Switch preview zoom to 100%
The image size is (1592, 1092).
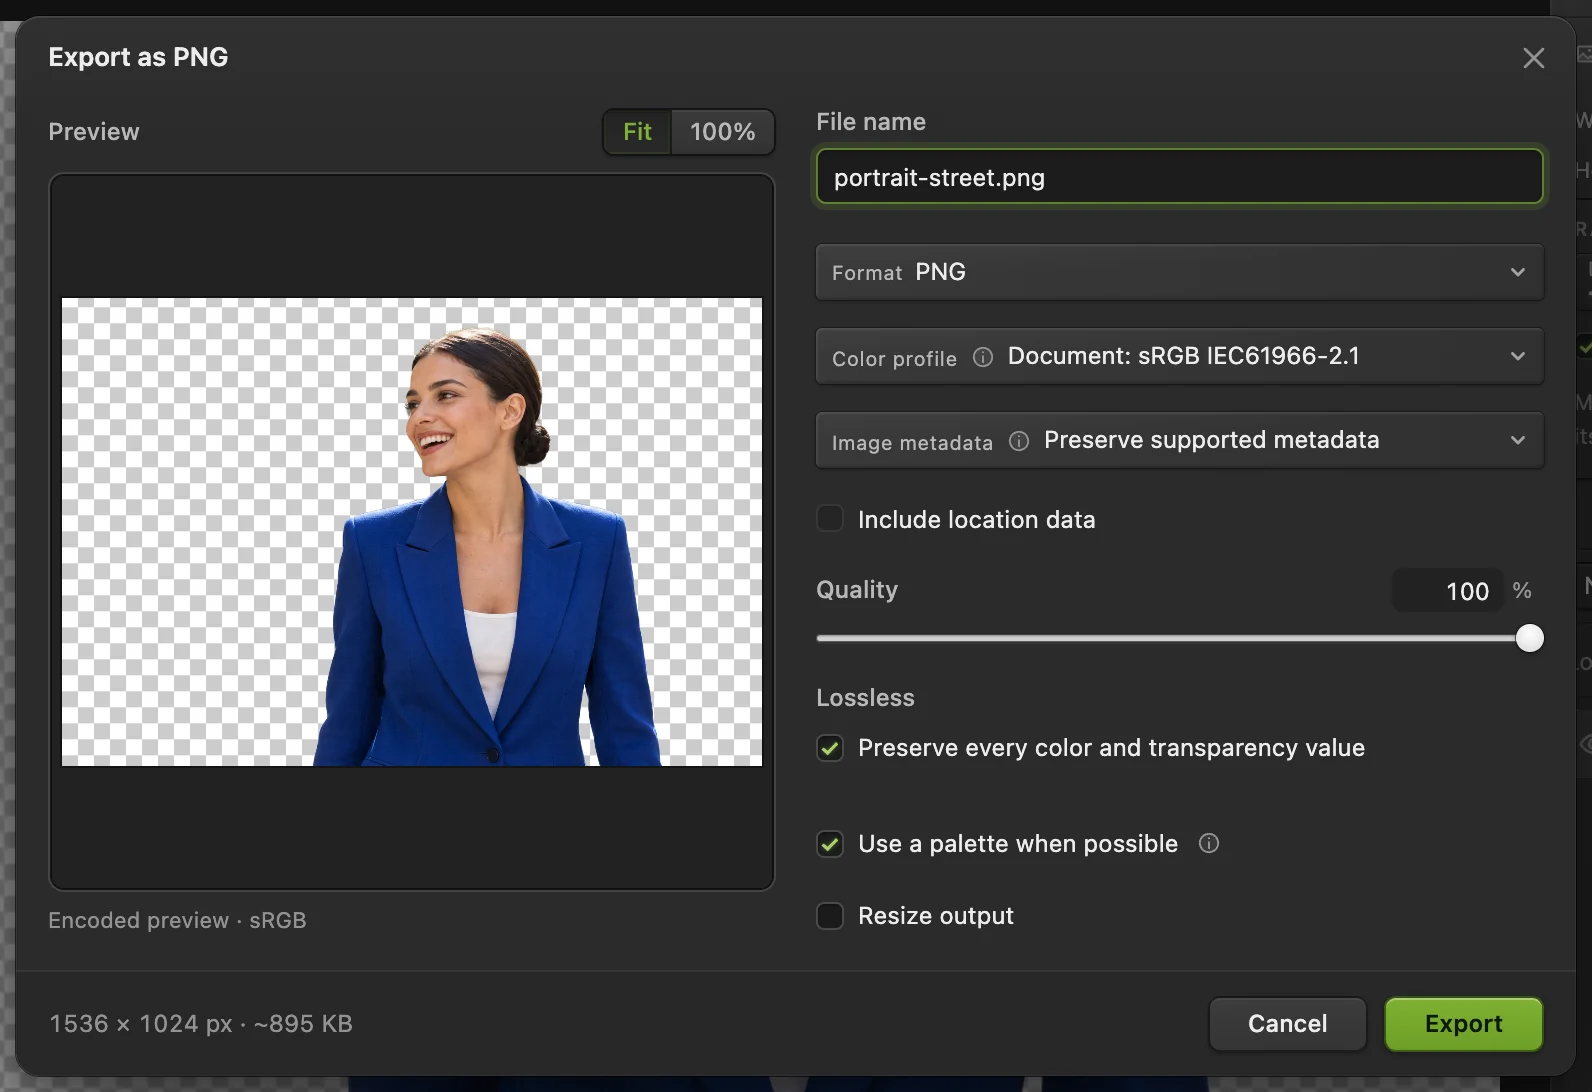pyautogui.click(x=722, y=132)
